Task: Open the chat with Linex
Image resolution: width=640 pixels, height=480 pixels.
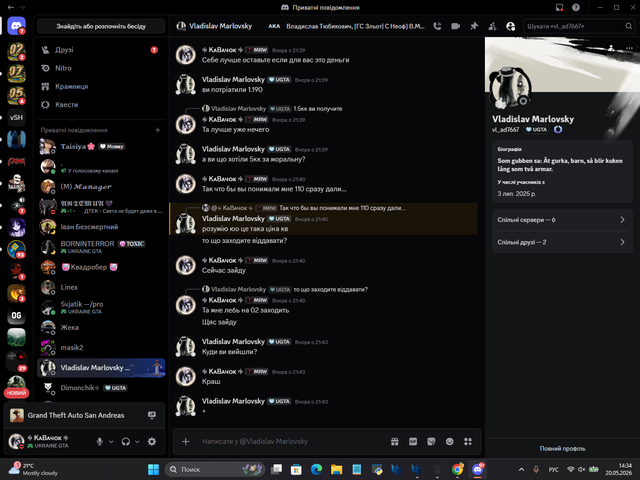Action: click(x=101, y=287)
